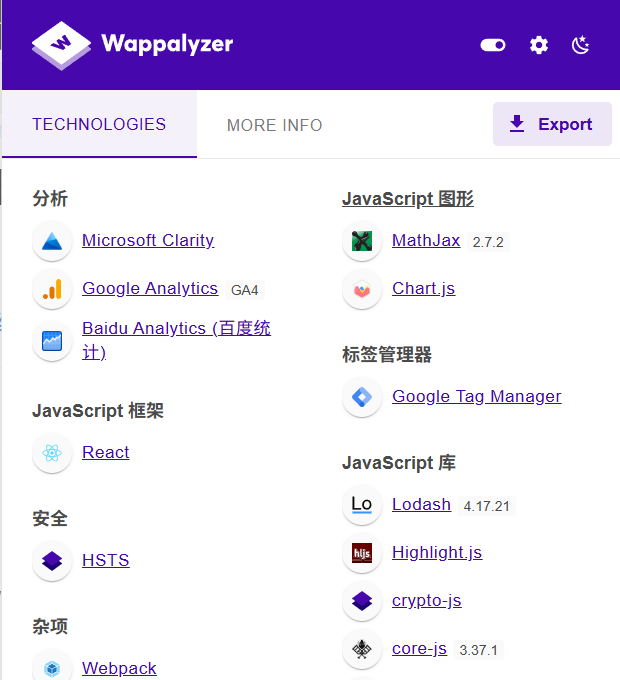Click the Google Analytics bar chart icon
This screenshot has height=680, width=620.
pos(52,289)
